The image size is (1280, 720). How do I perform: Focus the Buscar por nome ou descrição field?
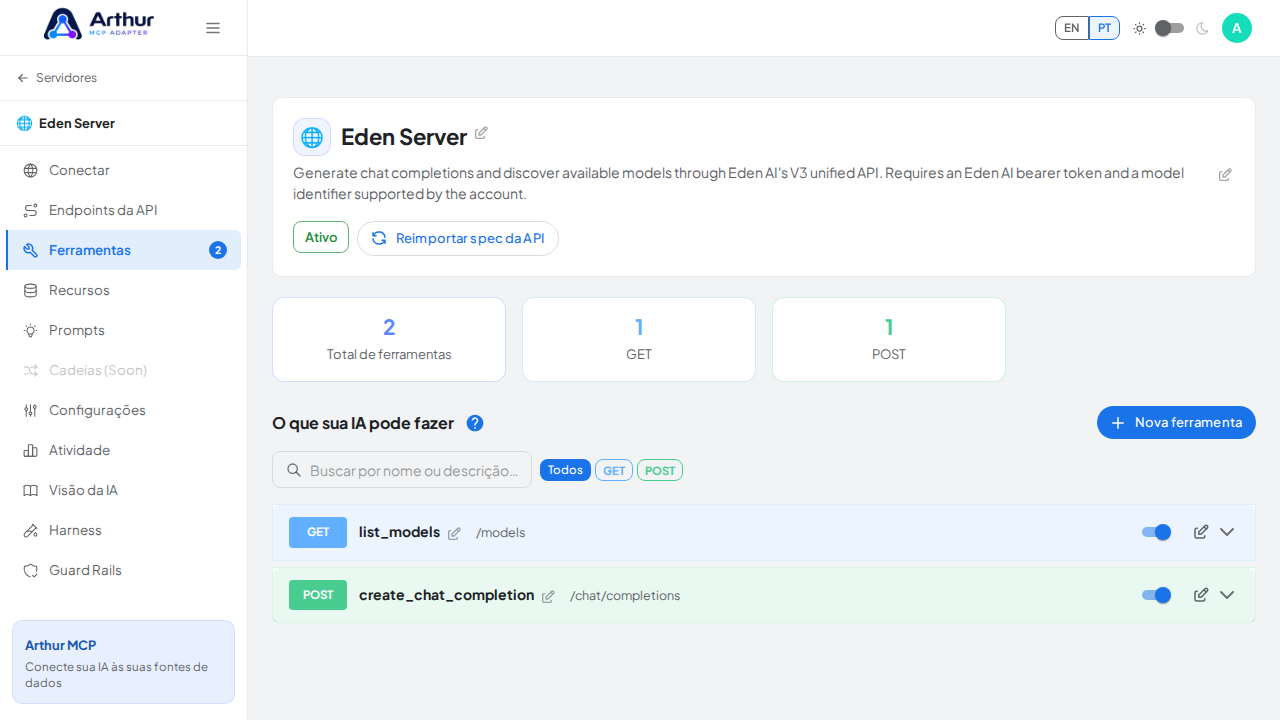[x=402, y=470]
